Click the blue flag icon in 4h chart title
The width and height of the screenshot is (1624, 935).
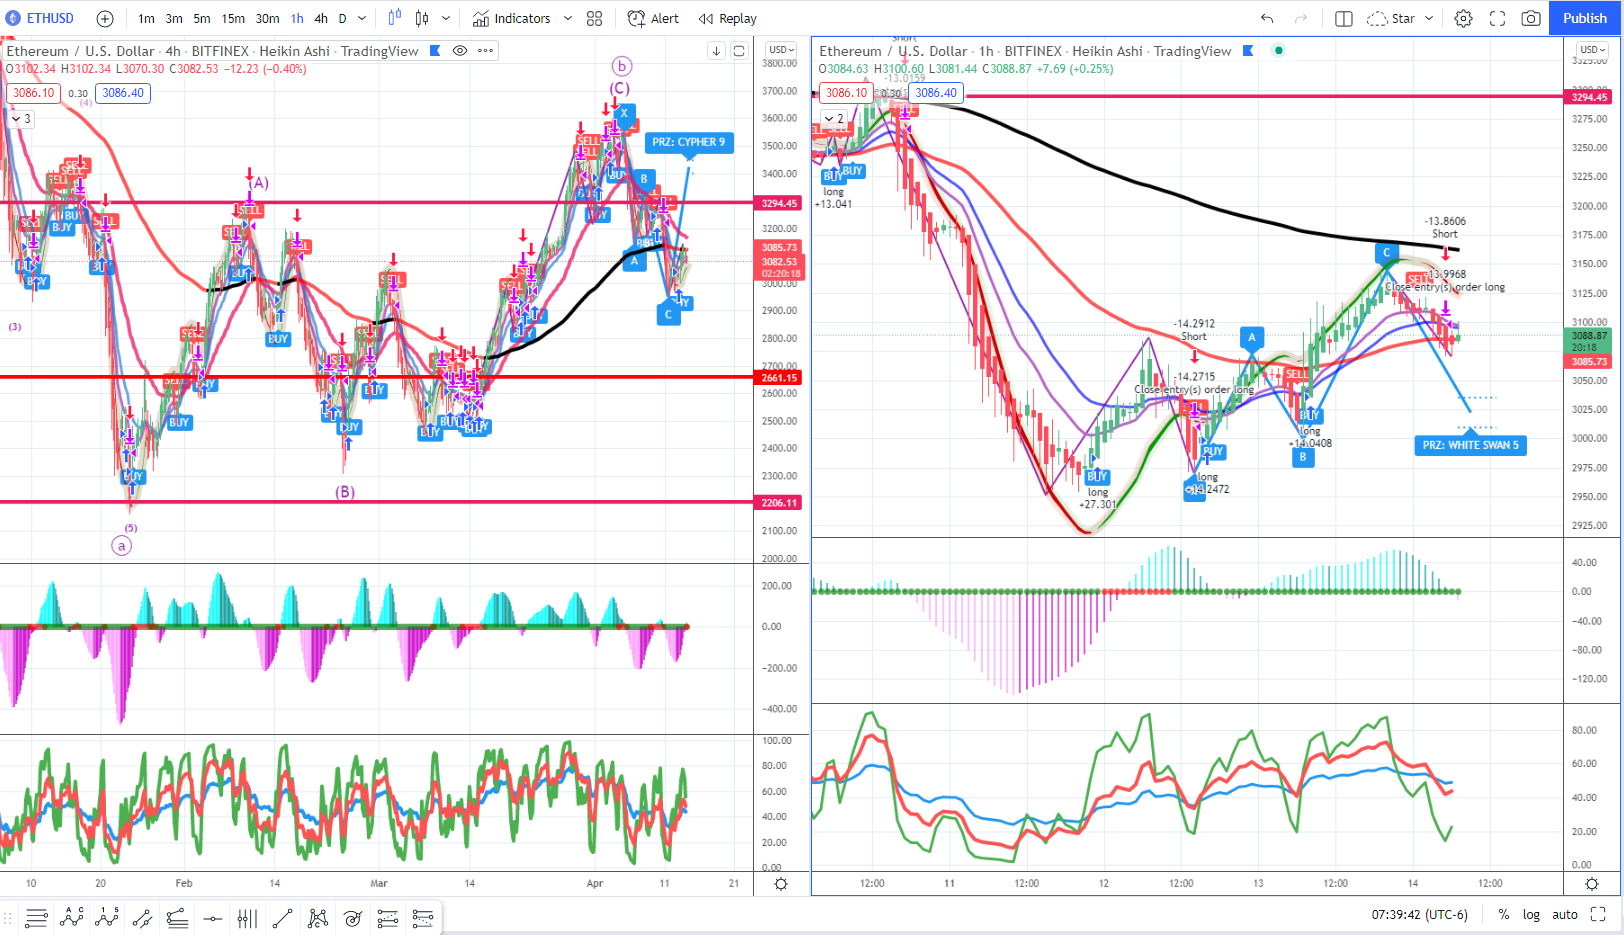click(x=435, y=51)
